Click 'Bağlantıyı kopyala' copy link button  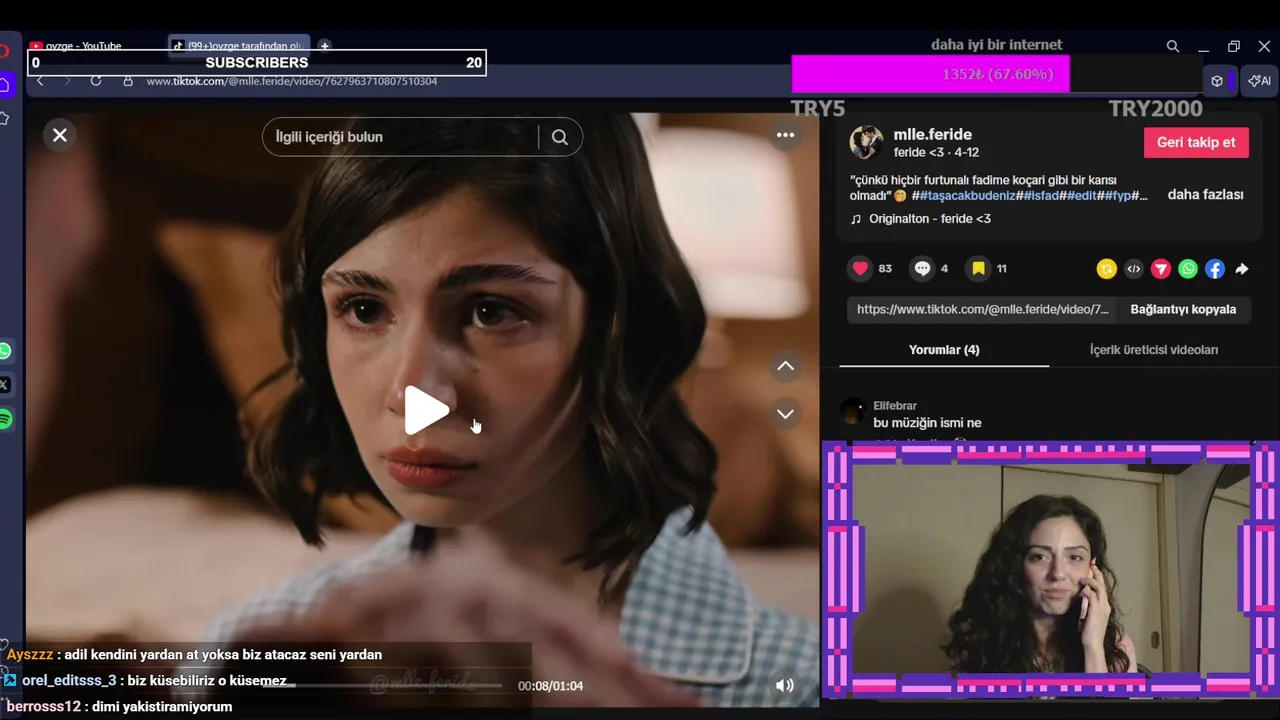[x=1183, y=309]
